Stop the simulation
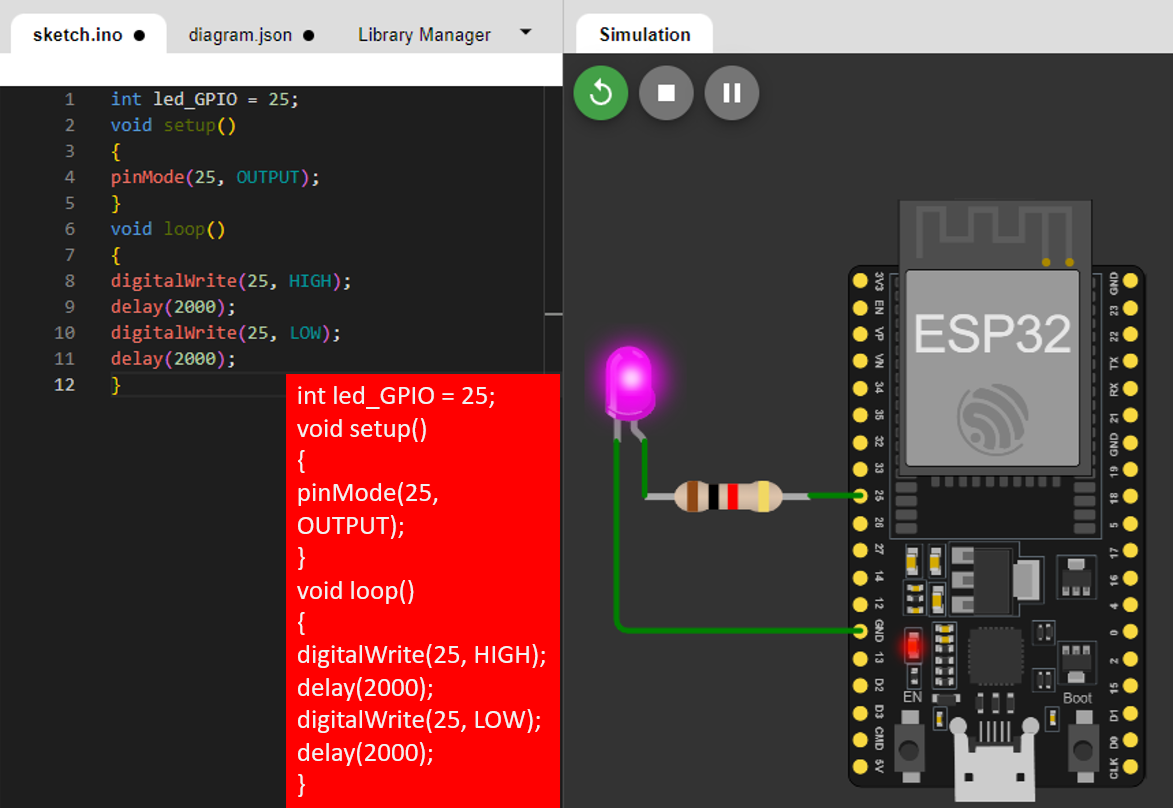 pyautogui.click(x=666, y=93)
